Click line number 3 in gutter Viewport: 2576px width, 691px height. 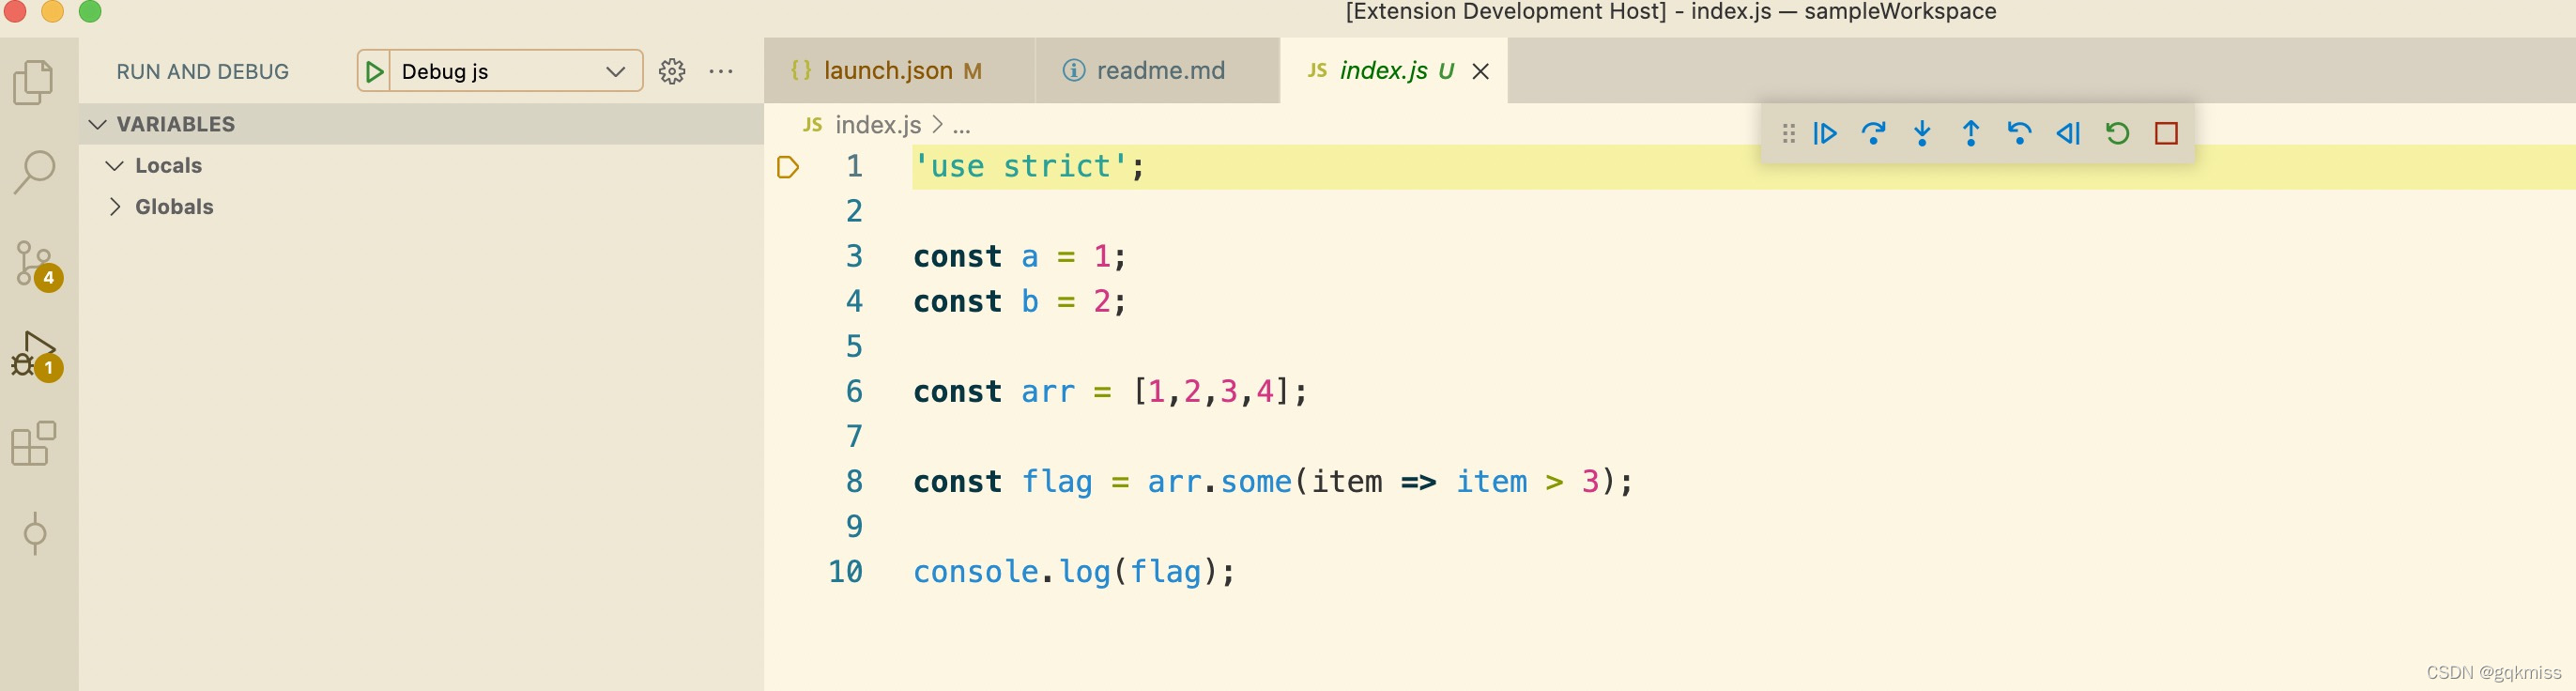pyautogui.click(x=854, y=257)
